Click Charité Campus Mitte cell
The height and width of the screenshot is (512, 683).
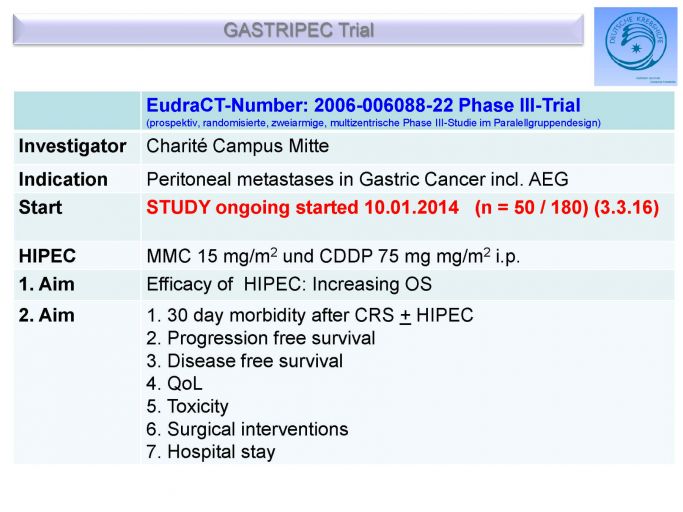click(237, 146)
